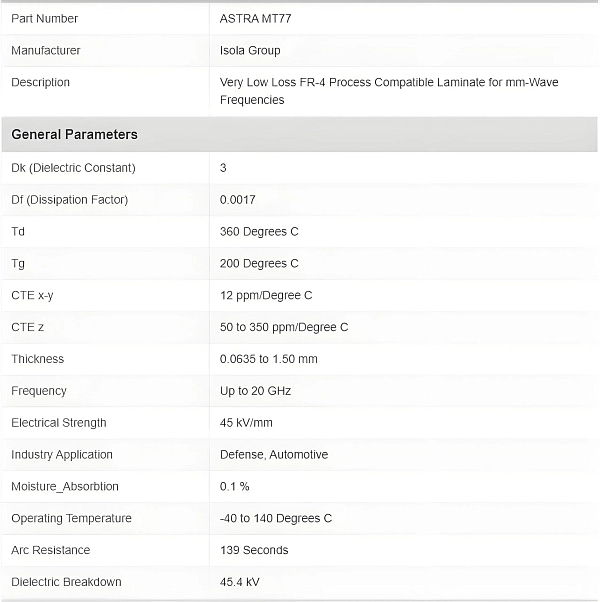Image resolution: width=600 pixels, height=602 pixels.
Task: Click the Isola Group manufacturer name
Action: [x=250, y=50]
